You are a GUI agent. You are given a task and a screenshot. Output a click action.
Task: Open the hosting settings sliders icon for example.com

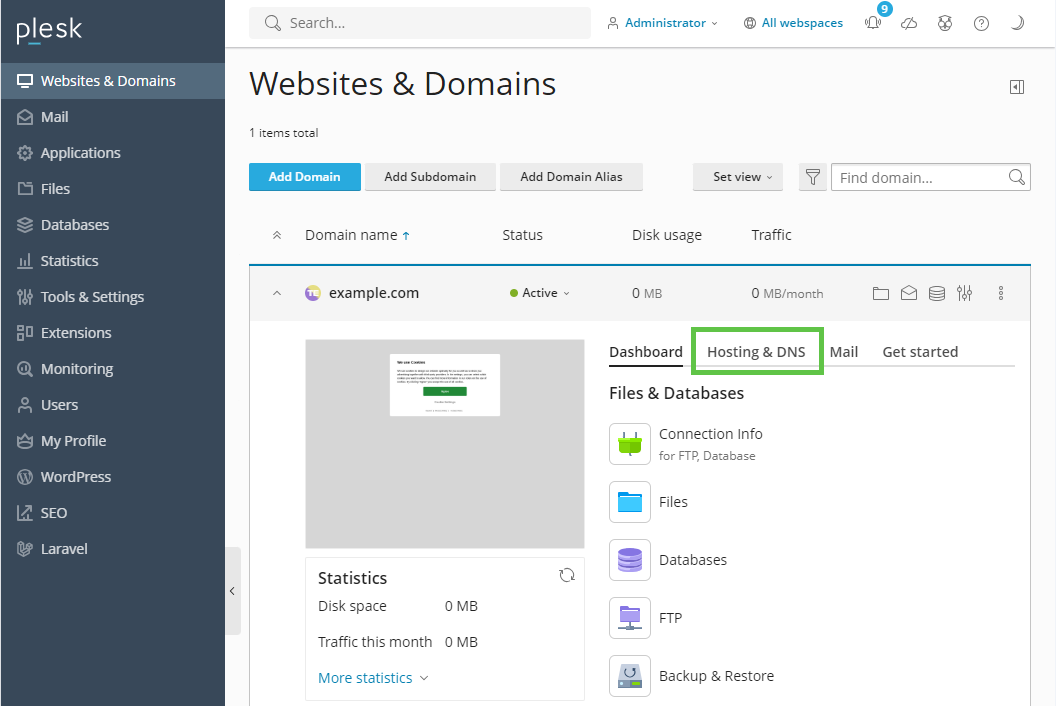[x=964, y=293]
